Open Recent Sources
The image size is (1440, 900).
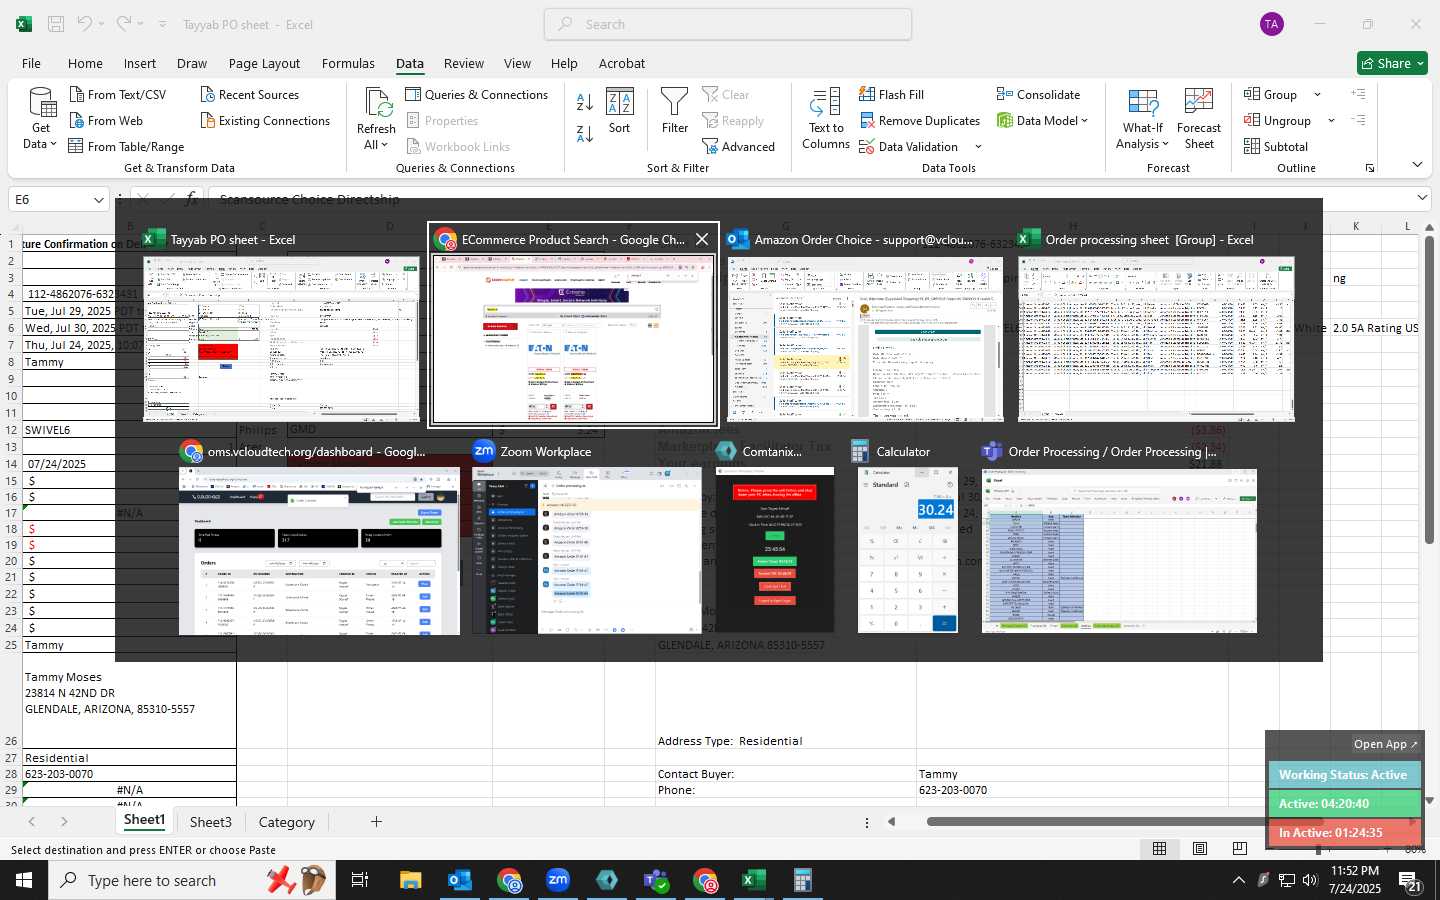(x=250, y=94)
